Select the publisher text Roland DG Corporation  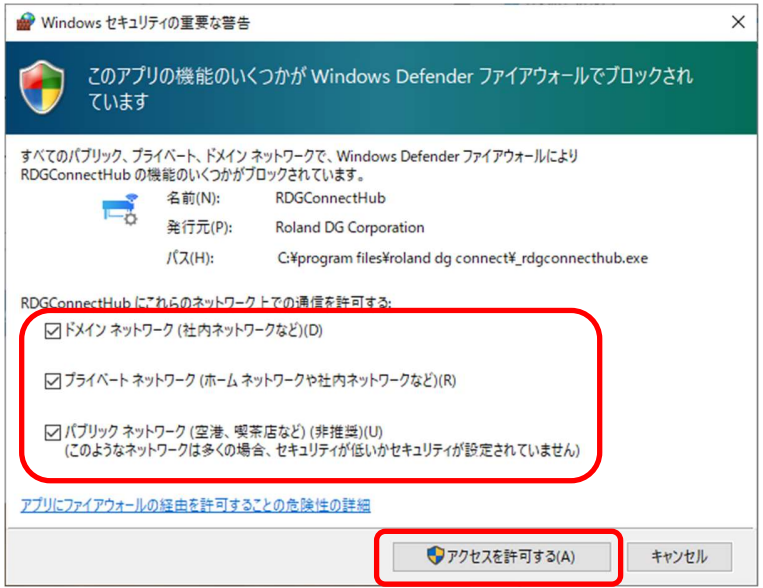pyautogui.click(x=350, y=227)
